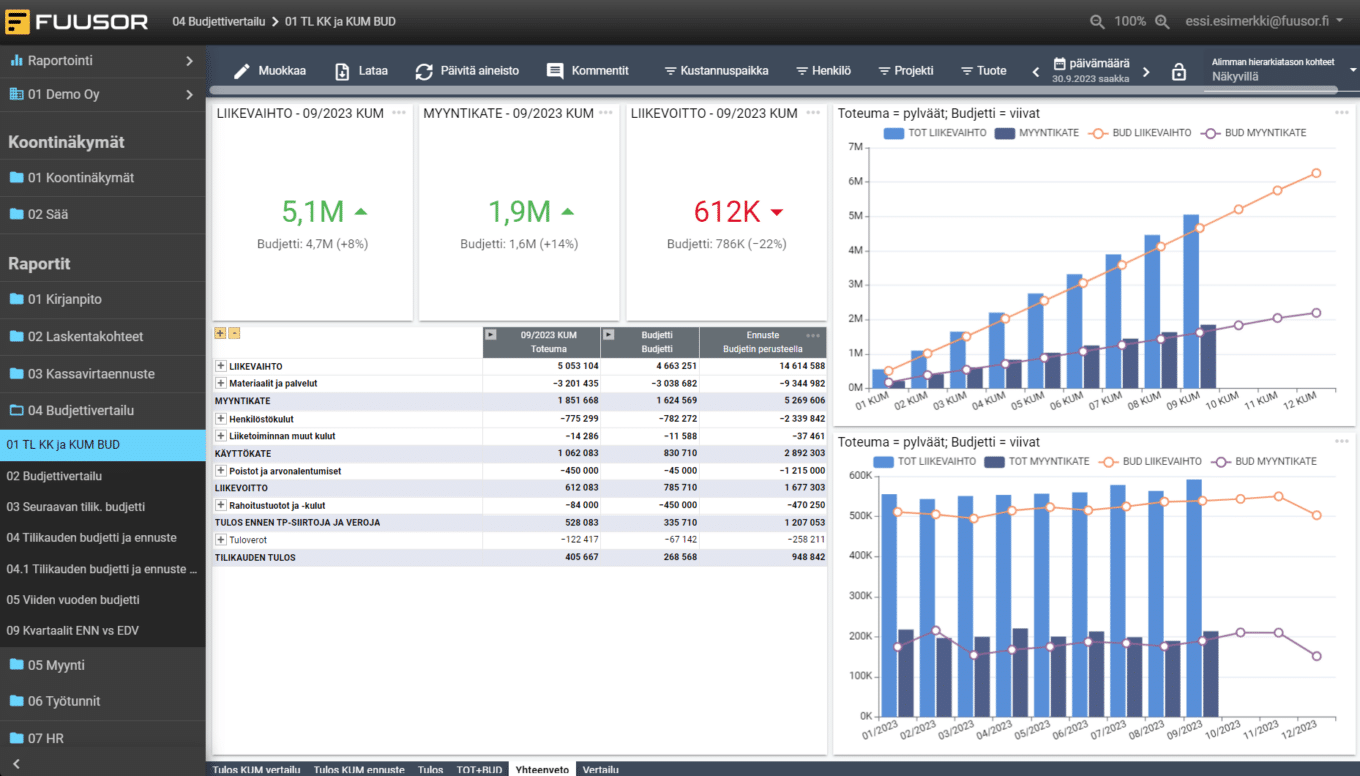Click zoom in magnifier icon
The width and height of the screenshot is (1360, 776).
(1162, 21)
